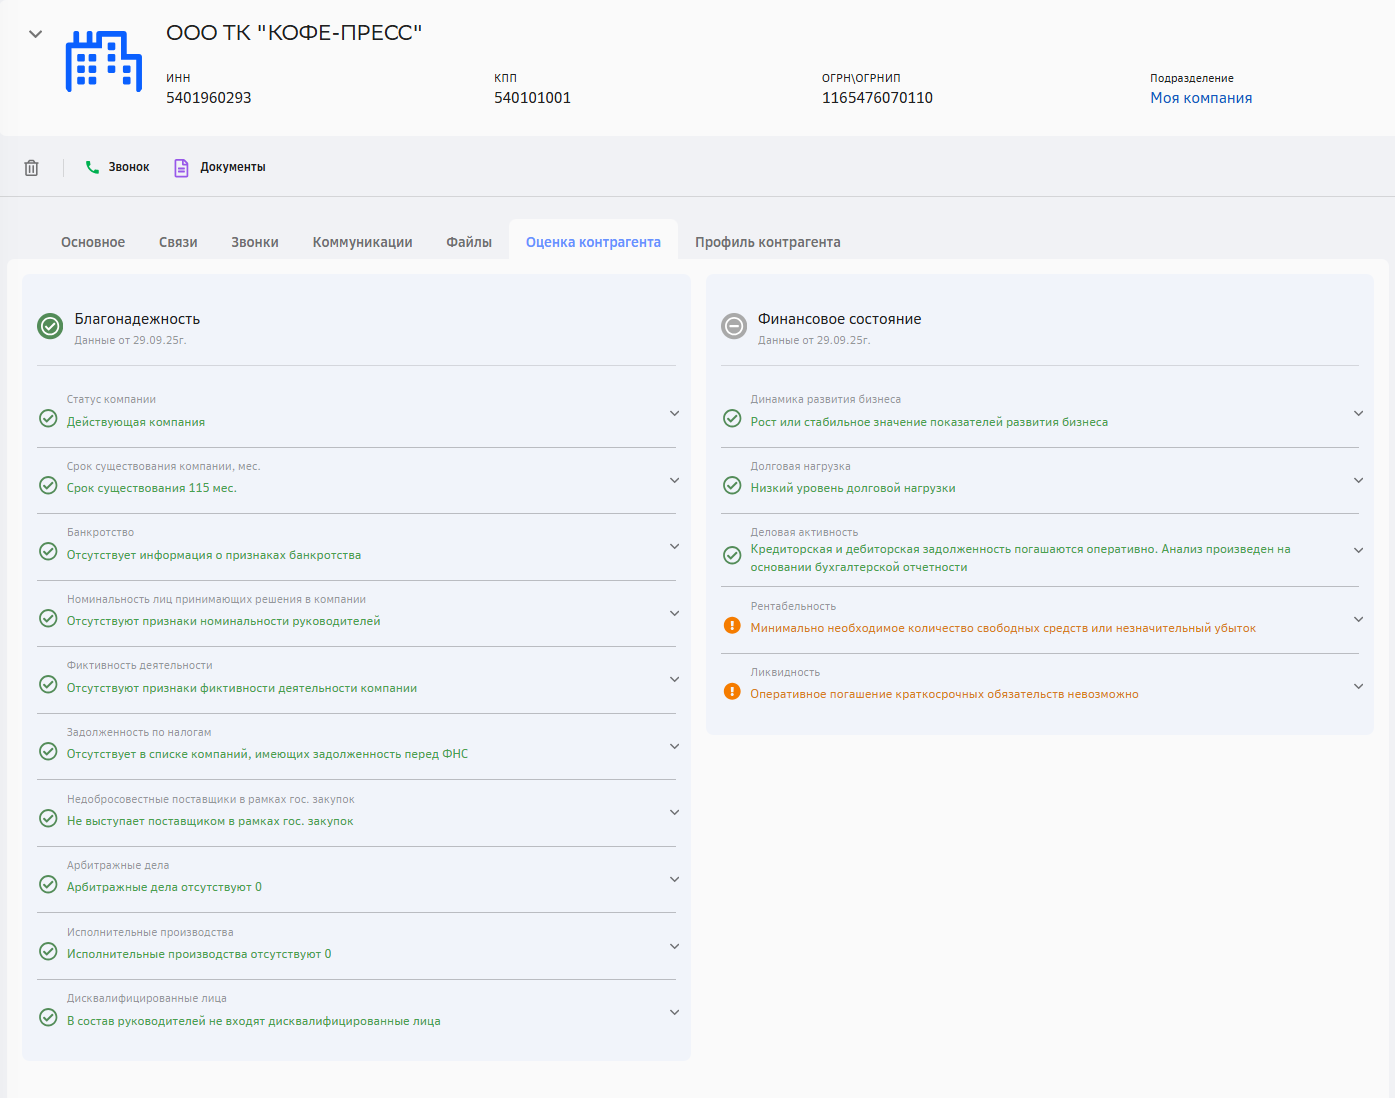Image resolution: width=1395 pixels, height=1098 pixels.
Task: Click text Оперативное погашение краткосрочных обязательств невозможно
Action: [945, 694]
